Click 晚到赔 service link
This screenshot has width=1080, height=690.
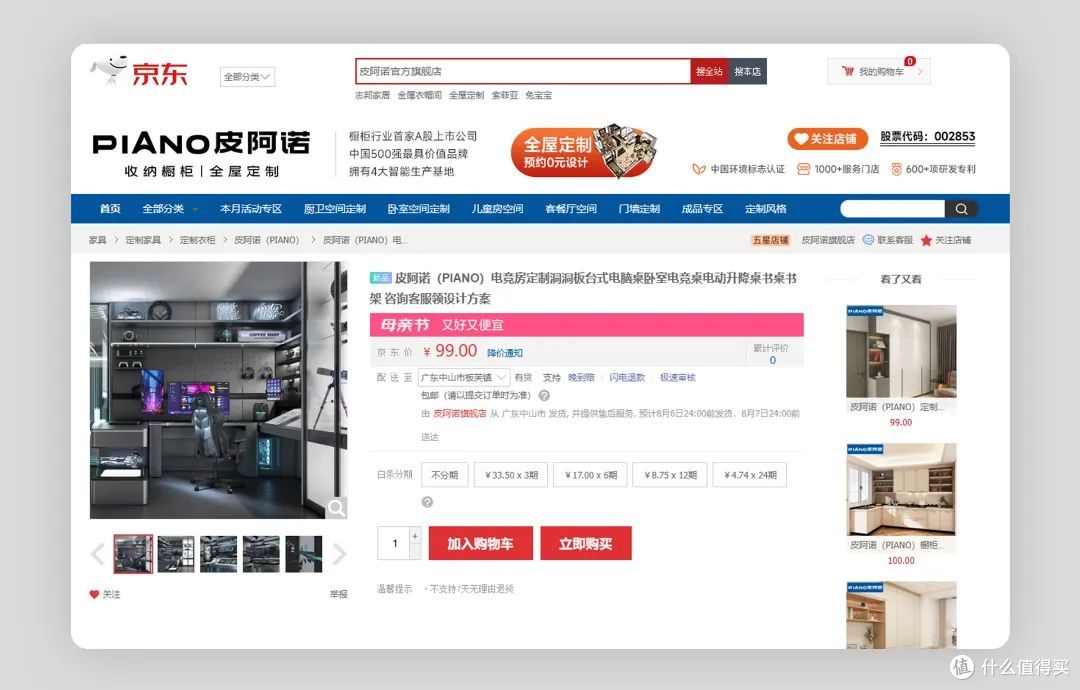click(x=581, y=377)
